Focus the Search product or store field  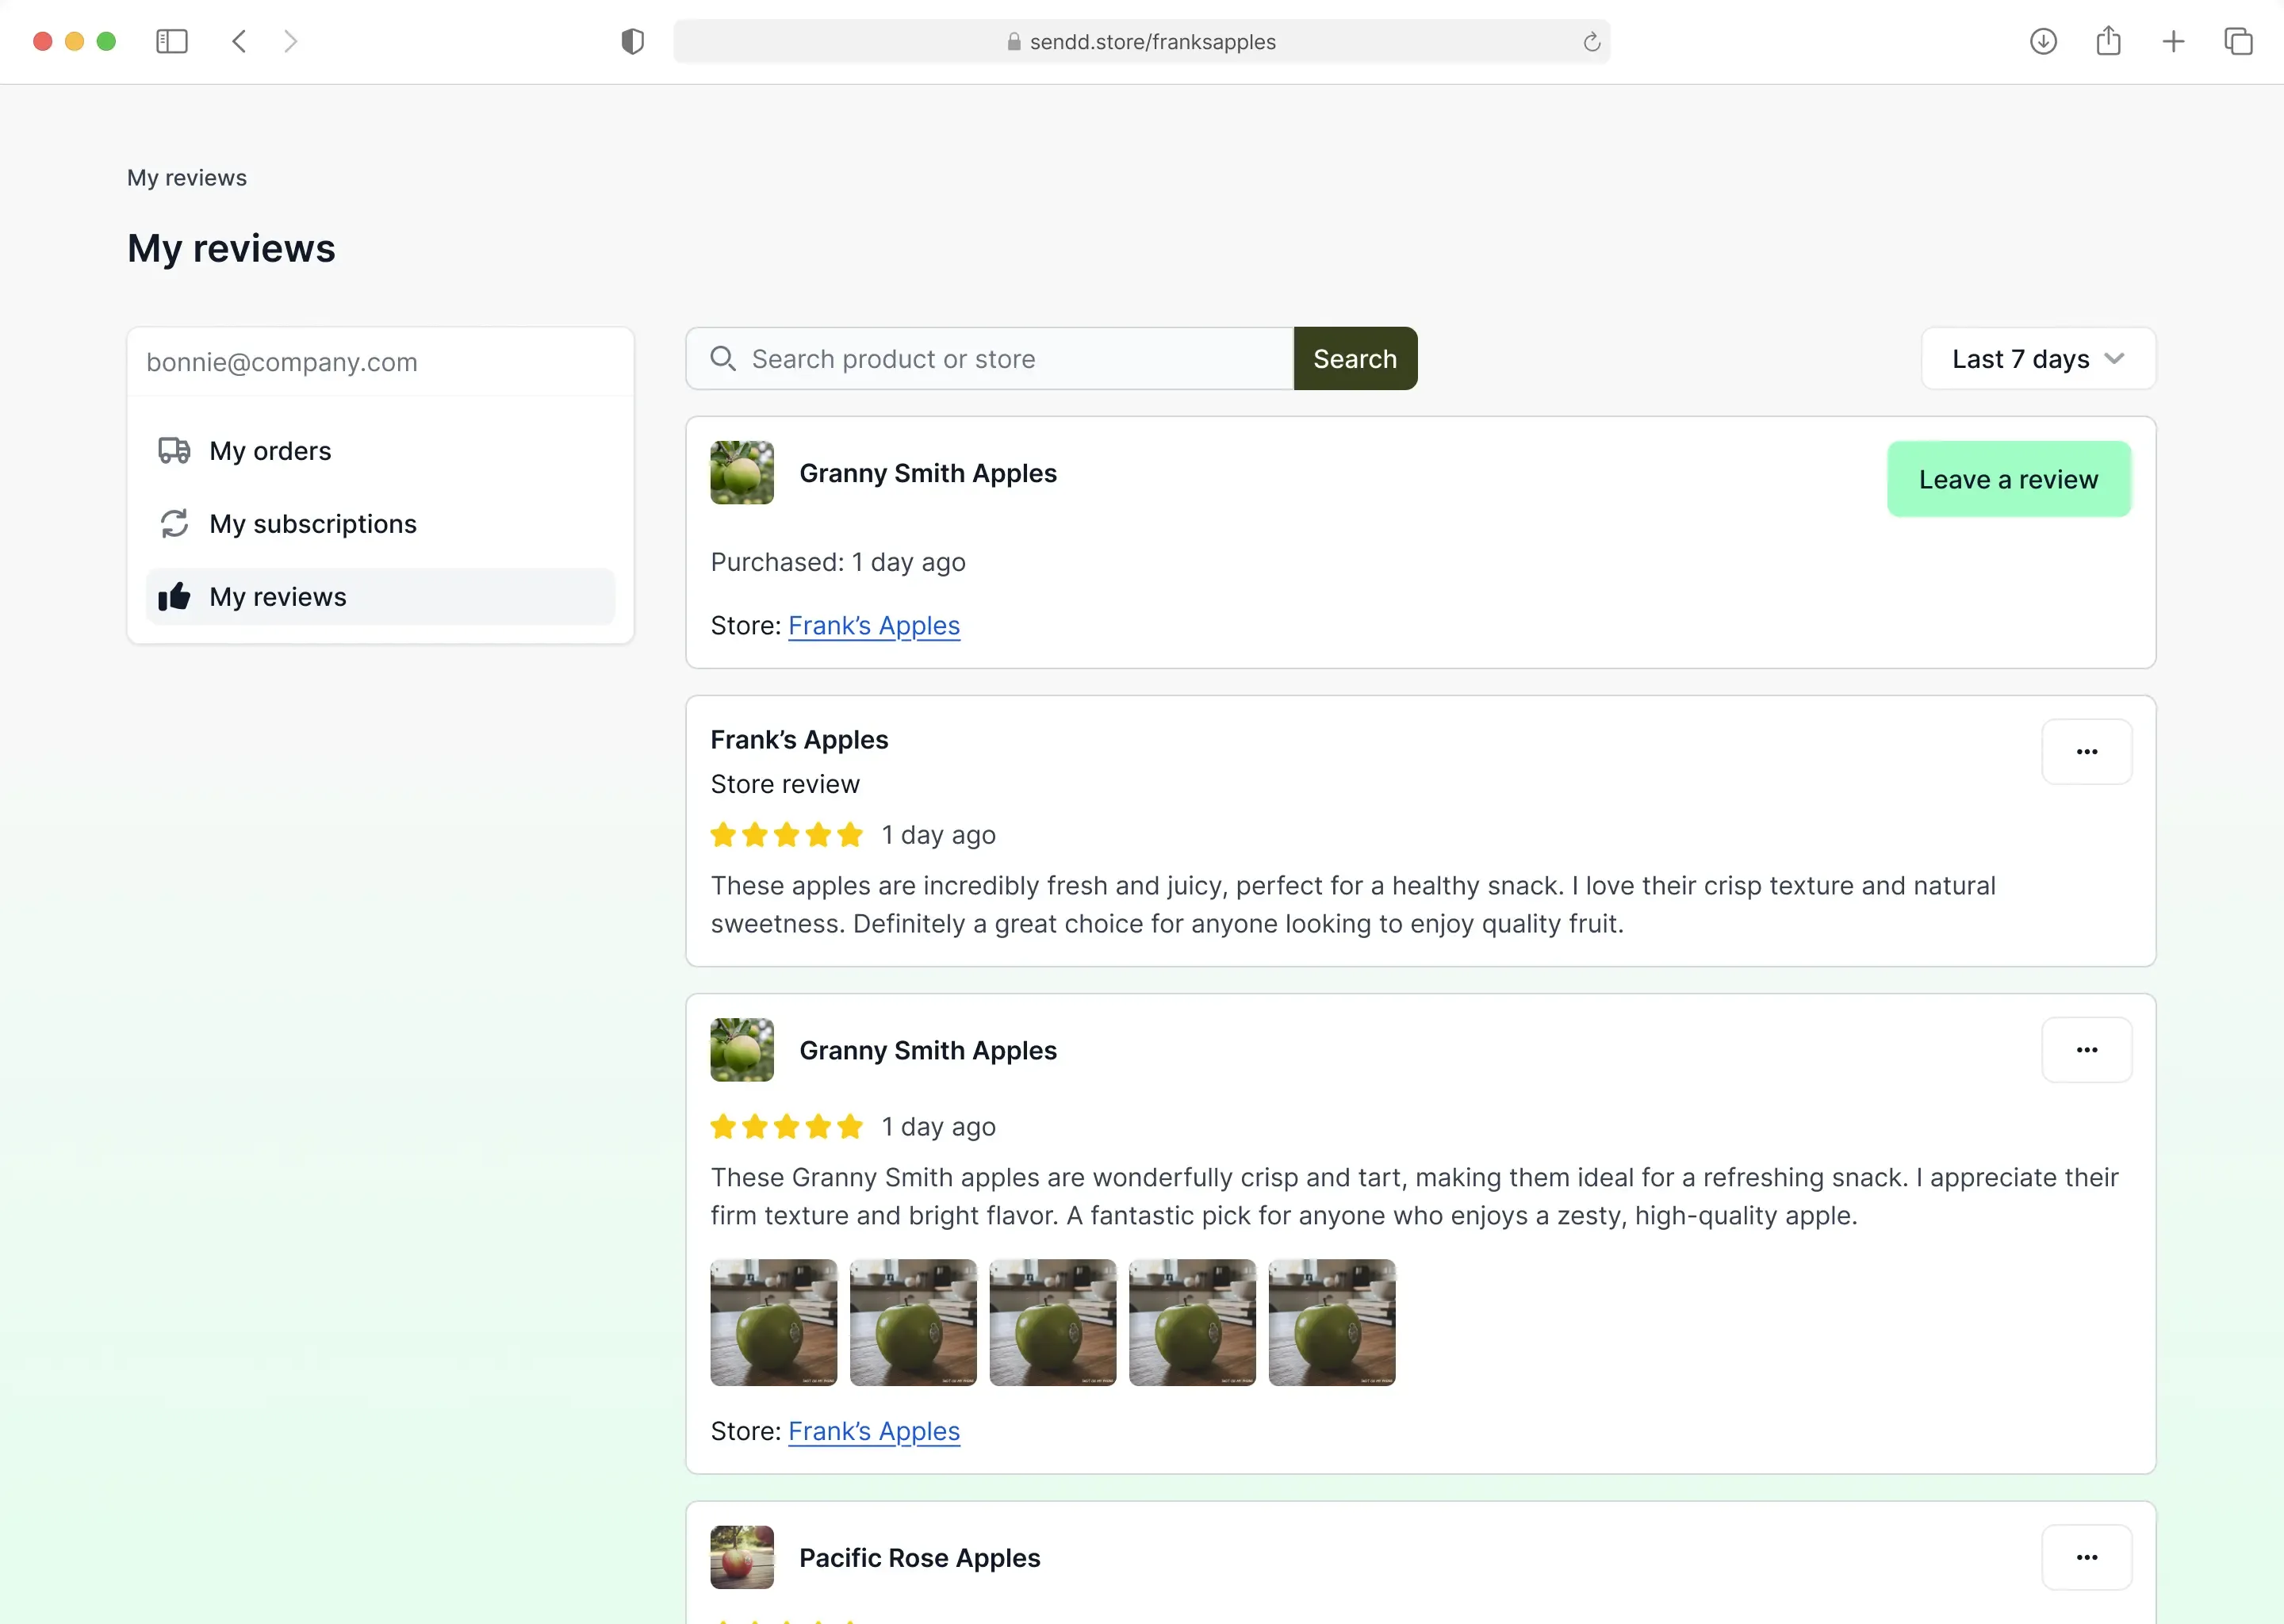tap(990, 358)
